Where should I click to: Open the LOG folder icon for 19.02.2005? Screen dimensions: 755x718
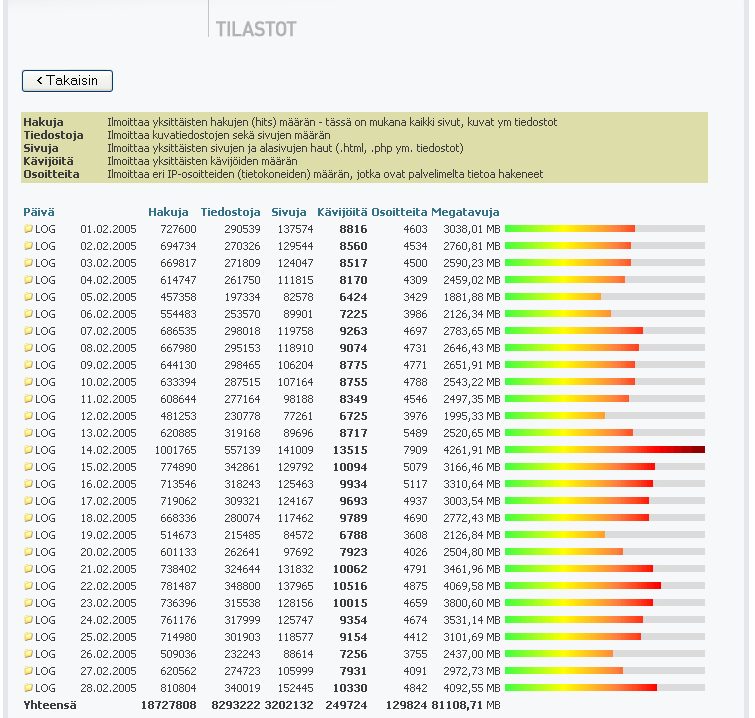tap(28, 535)
